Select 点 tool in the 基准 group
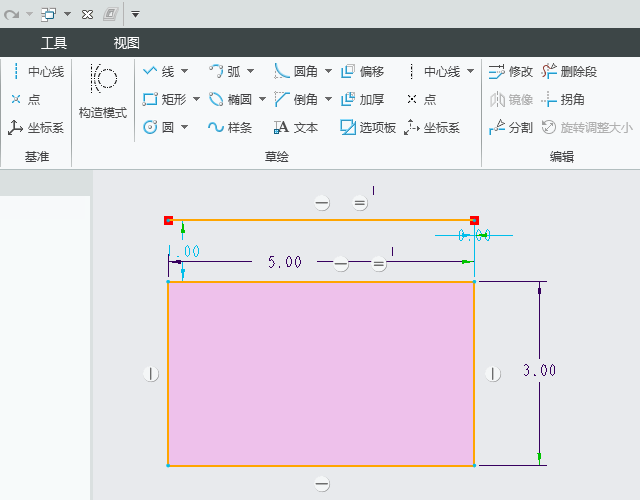The width and height of the screenshot is (640, 500). (26, 99)
